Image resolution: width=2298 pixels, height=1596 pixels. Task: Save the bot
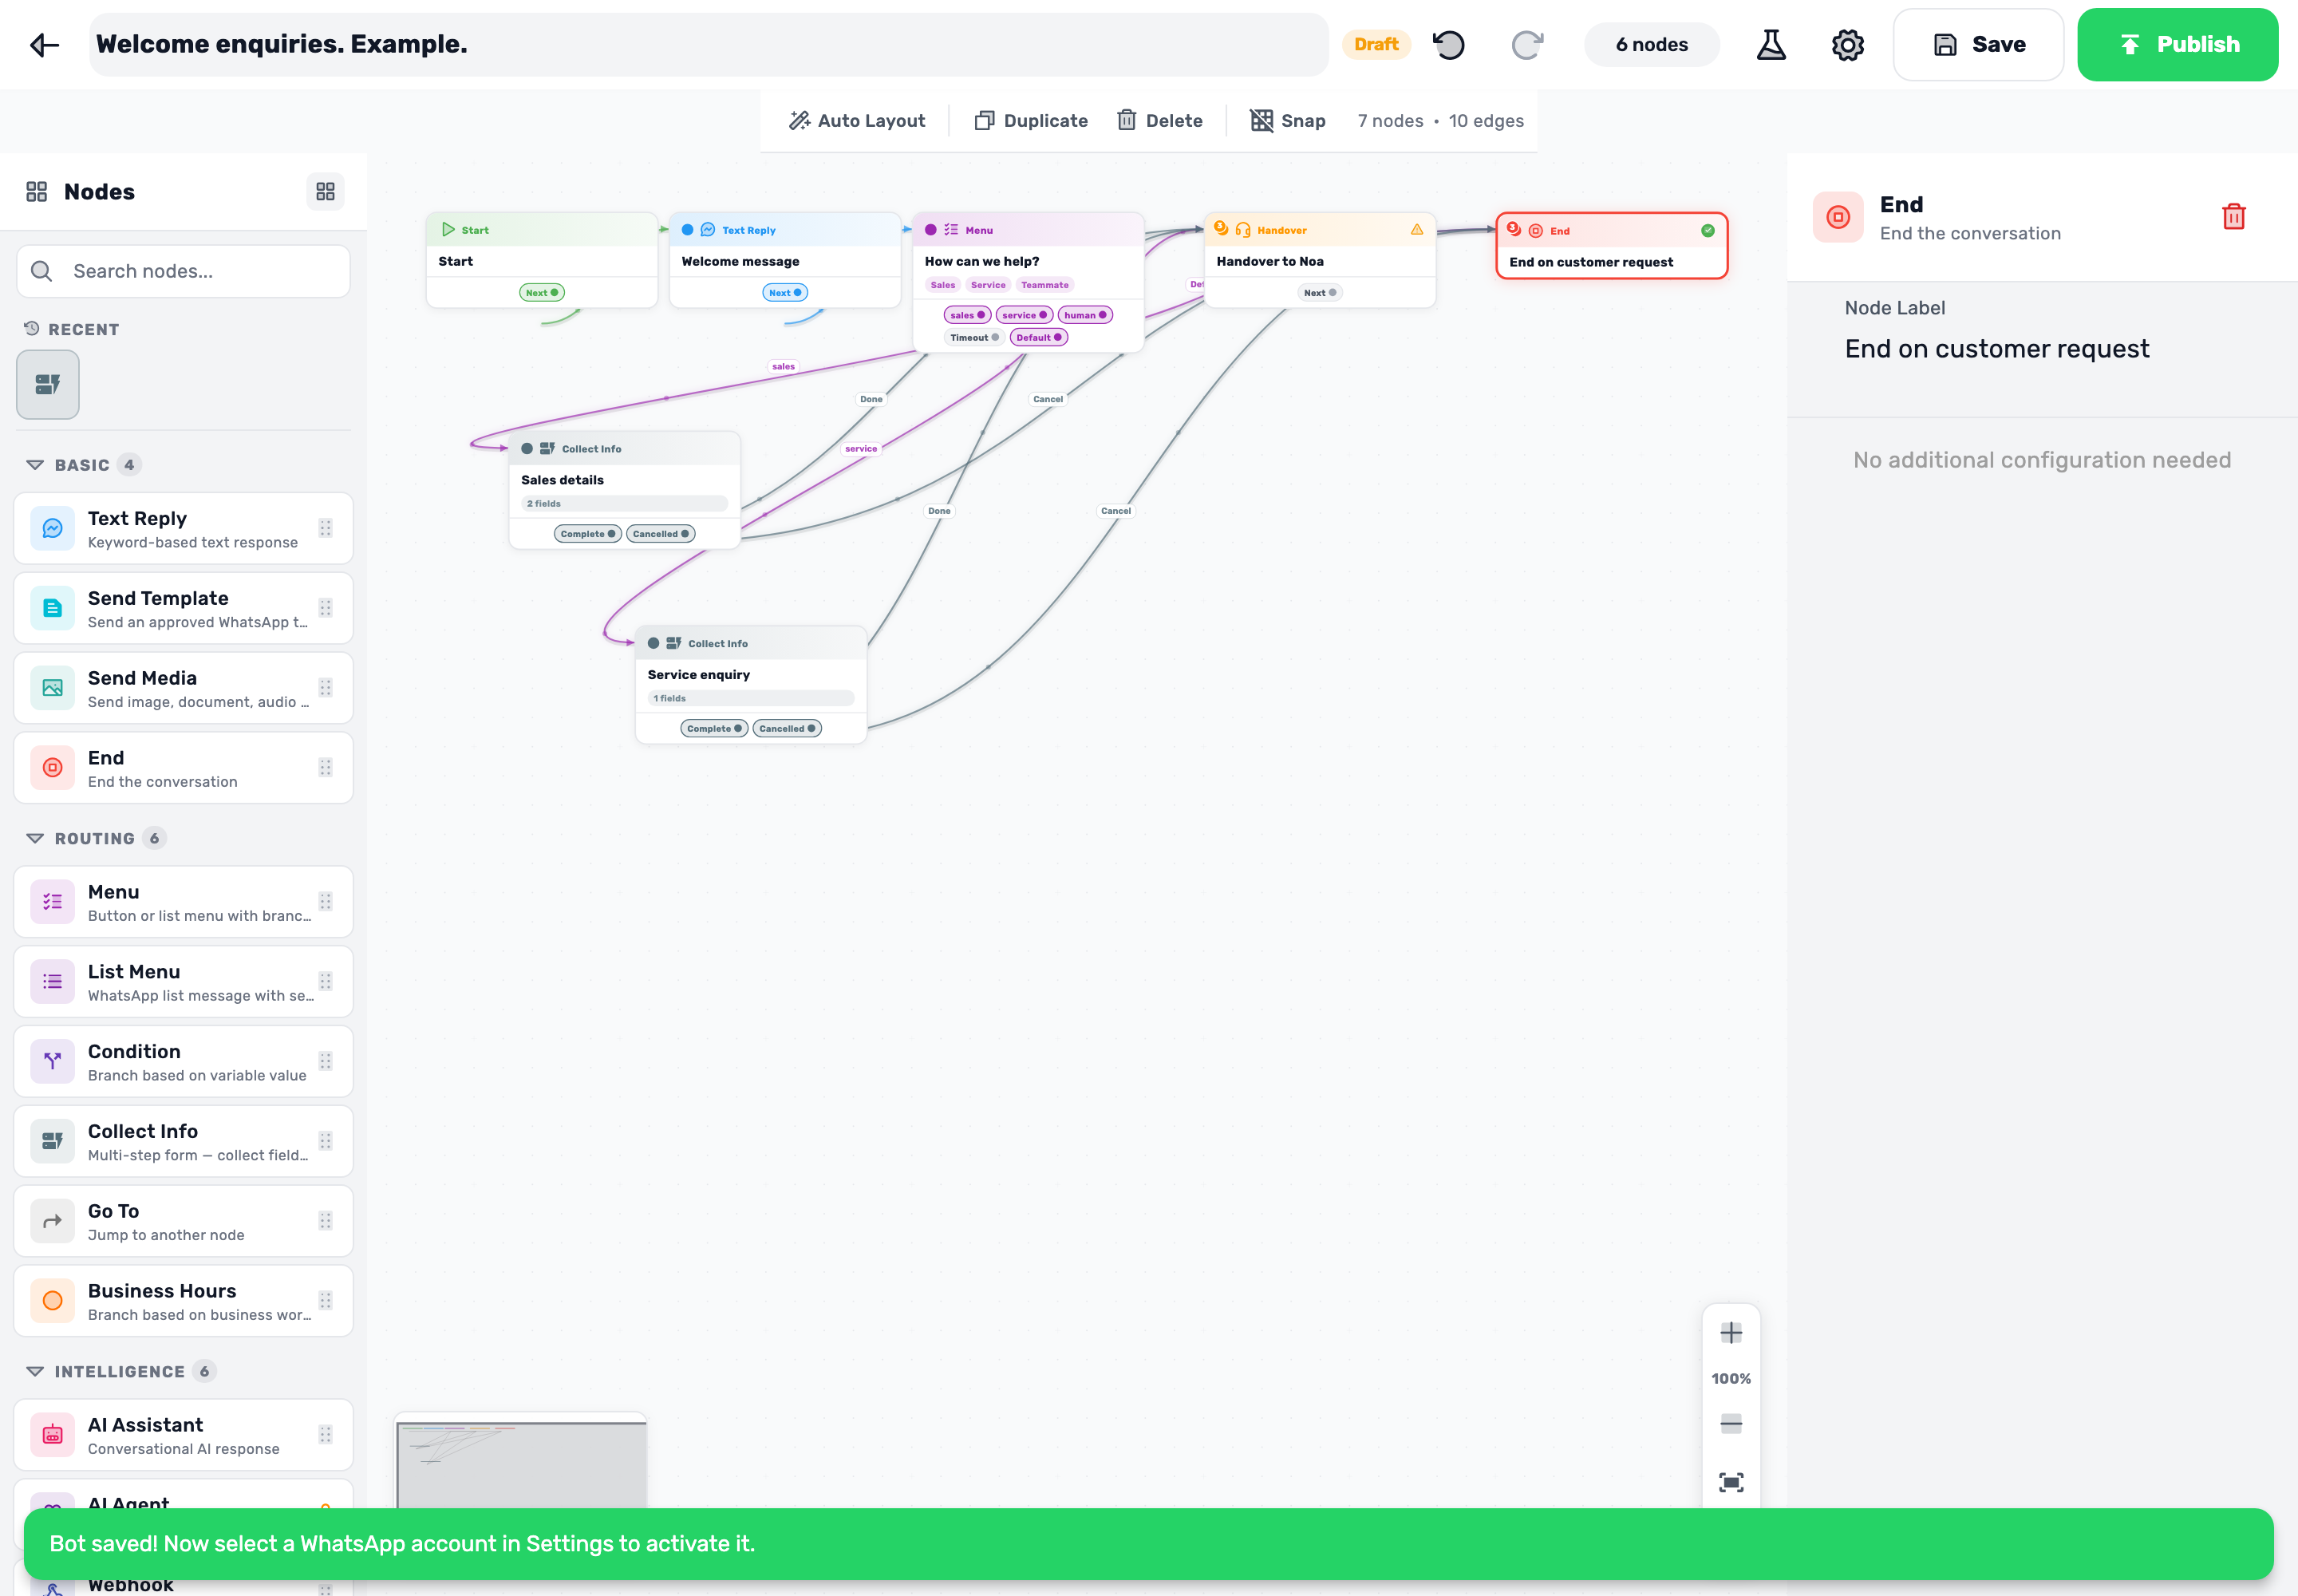pos(1978,44)
